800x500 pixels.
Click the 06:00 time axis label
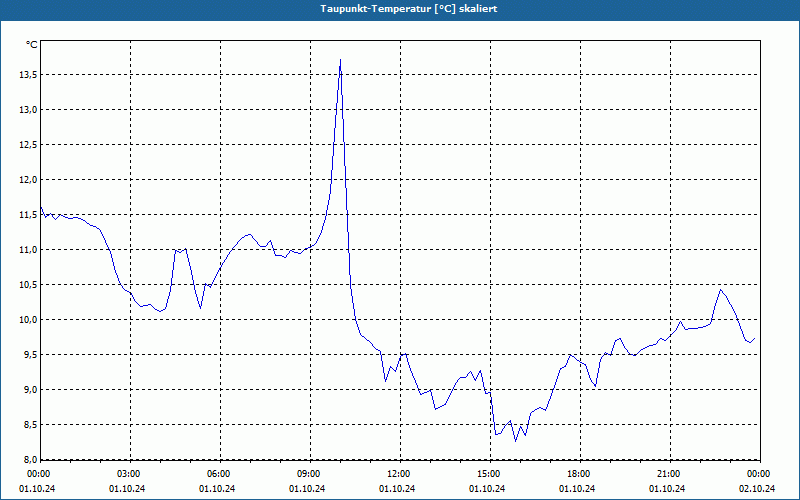220,474
